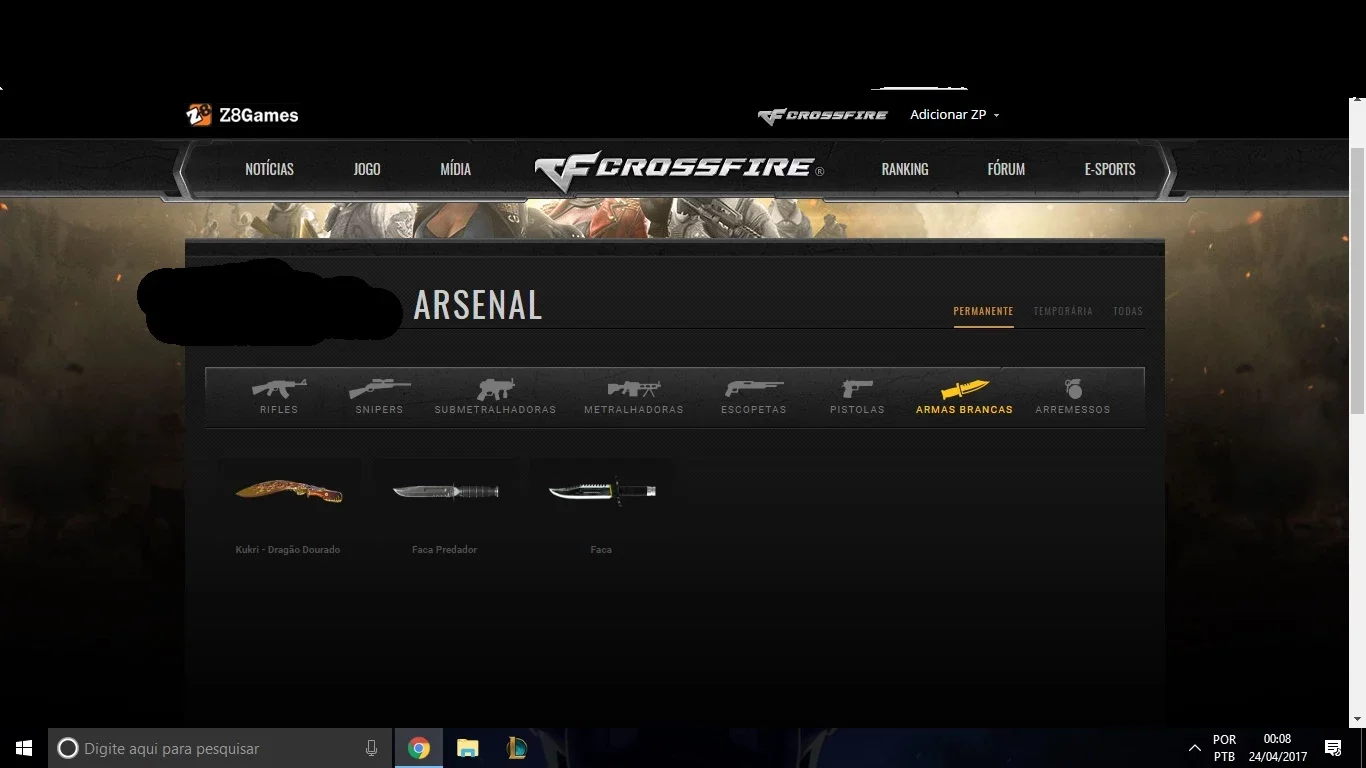Click the Kukri - Dragão Dourado label

point(288,550)
